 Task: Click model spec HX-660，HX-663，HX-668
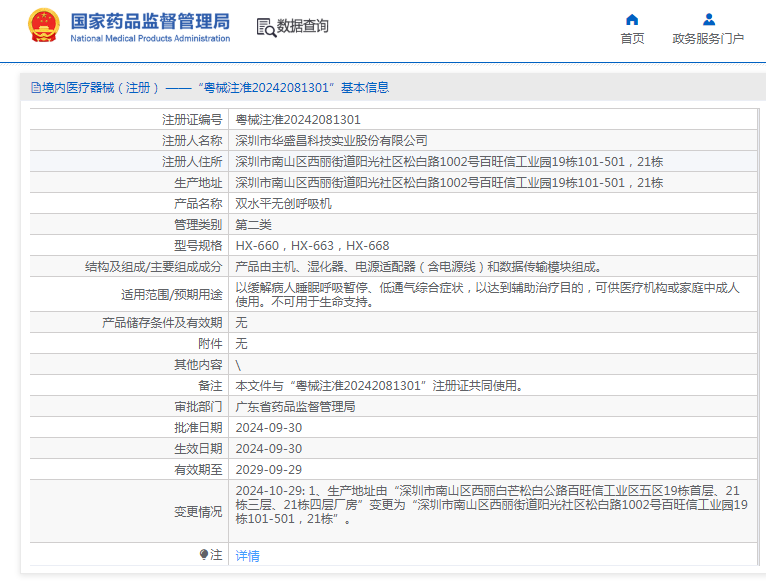click(x=312, y=246)
